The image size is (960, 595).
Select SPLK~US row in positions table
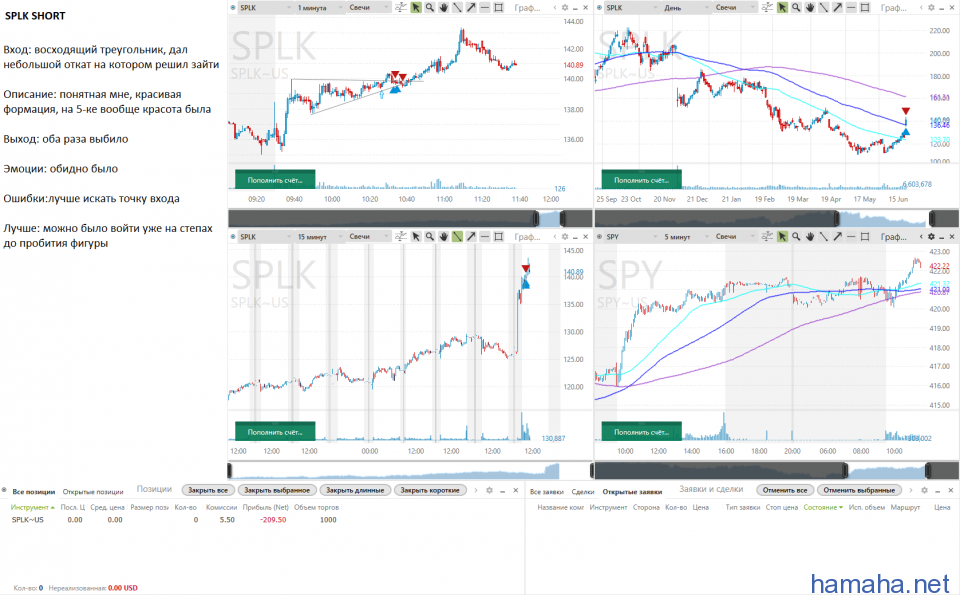point(262,520)
